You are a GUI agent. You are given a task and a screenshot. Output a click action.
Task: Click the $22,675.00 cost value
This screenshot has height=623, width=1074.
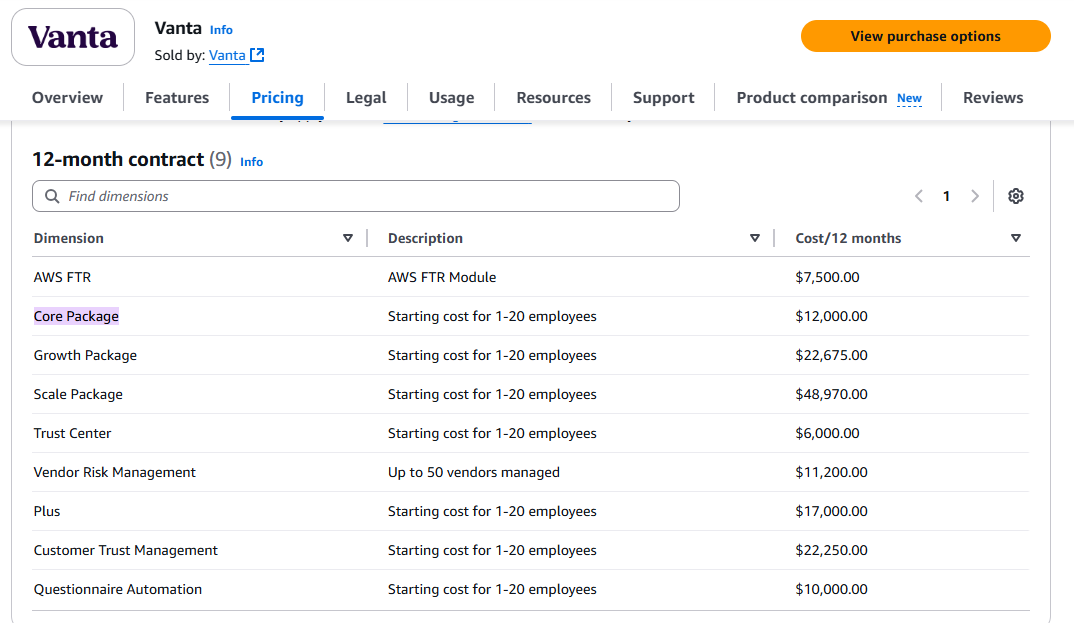click(x=832, y=355)
